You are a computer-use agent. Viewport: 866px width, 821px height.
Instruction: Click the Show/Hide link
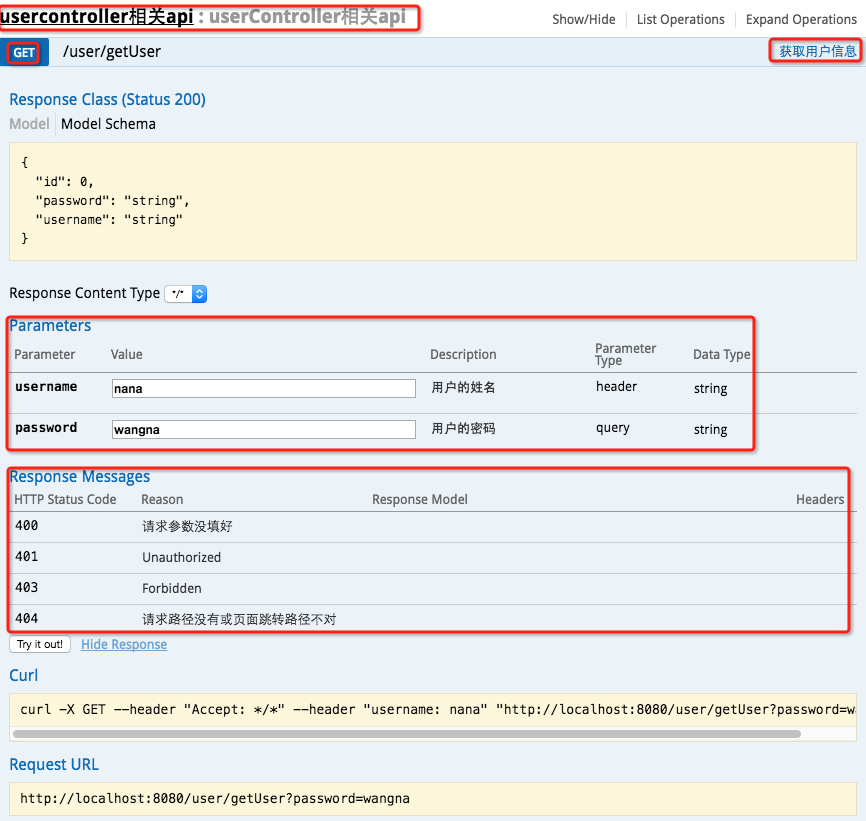point(584,19)
